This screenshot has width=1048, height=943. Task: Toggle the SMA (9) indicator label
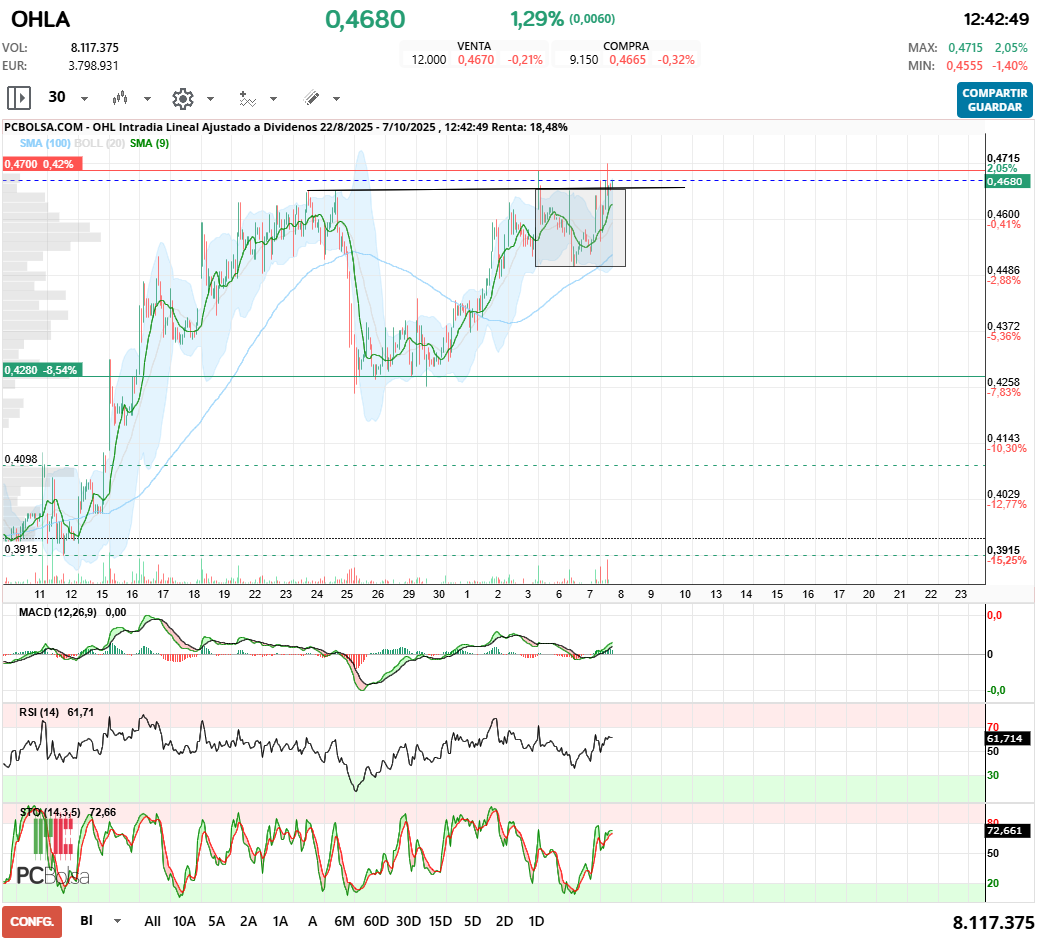pos(149,143)
